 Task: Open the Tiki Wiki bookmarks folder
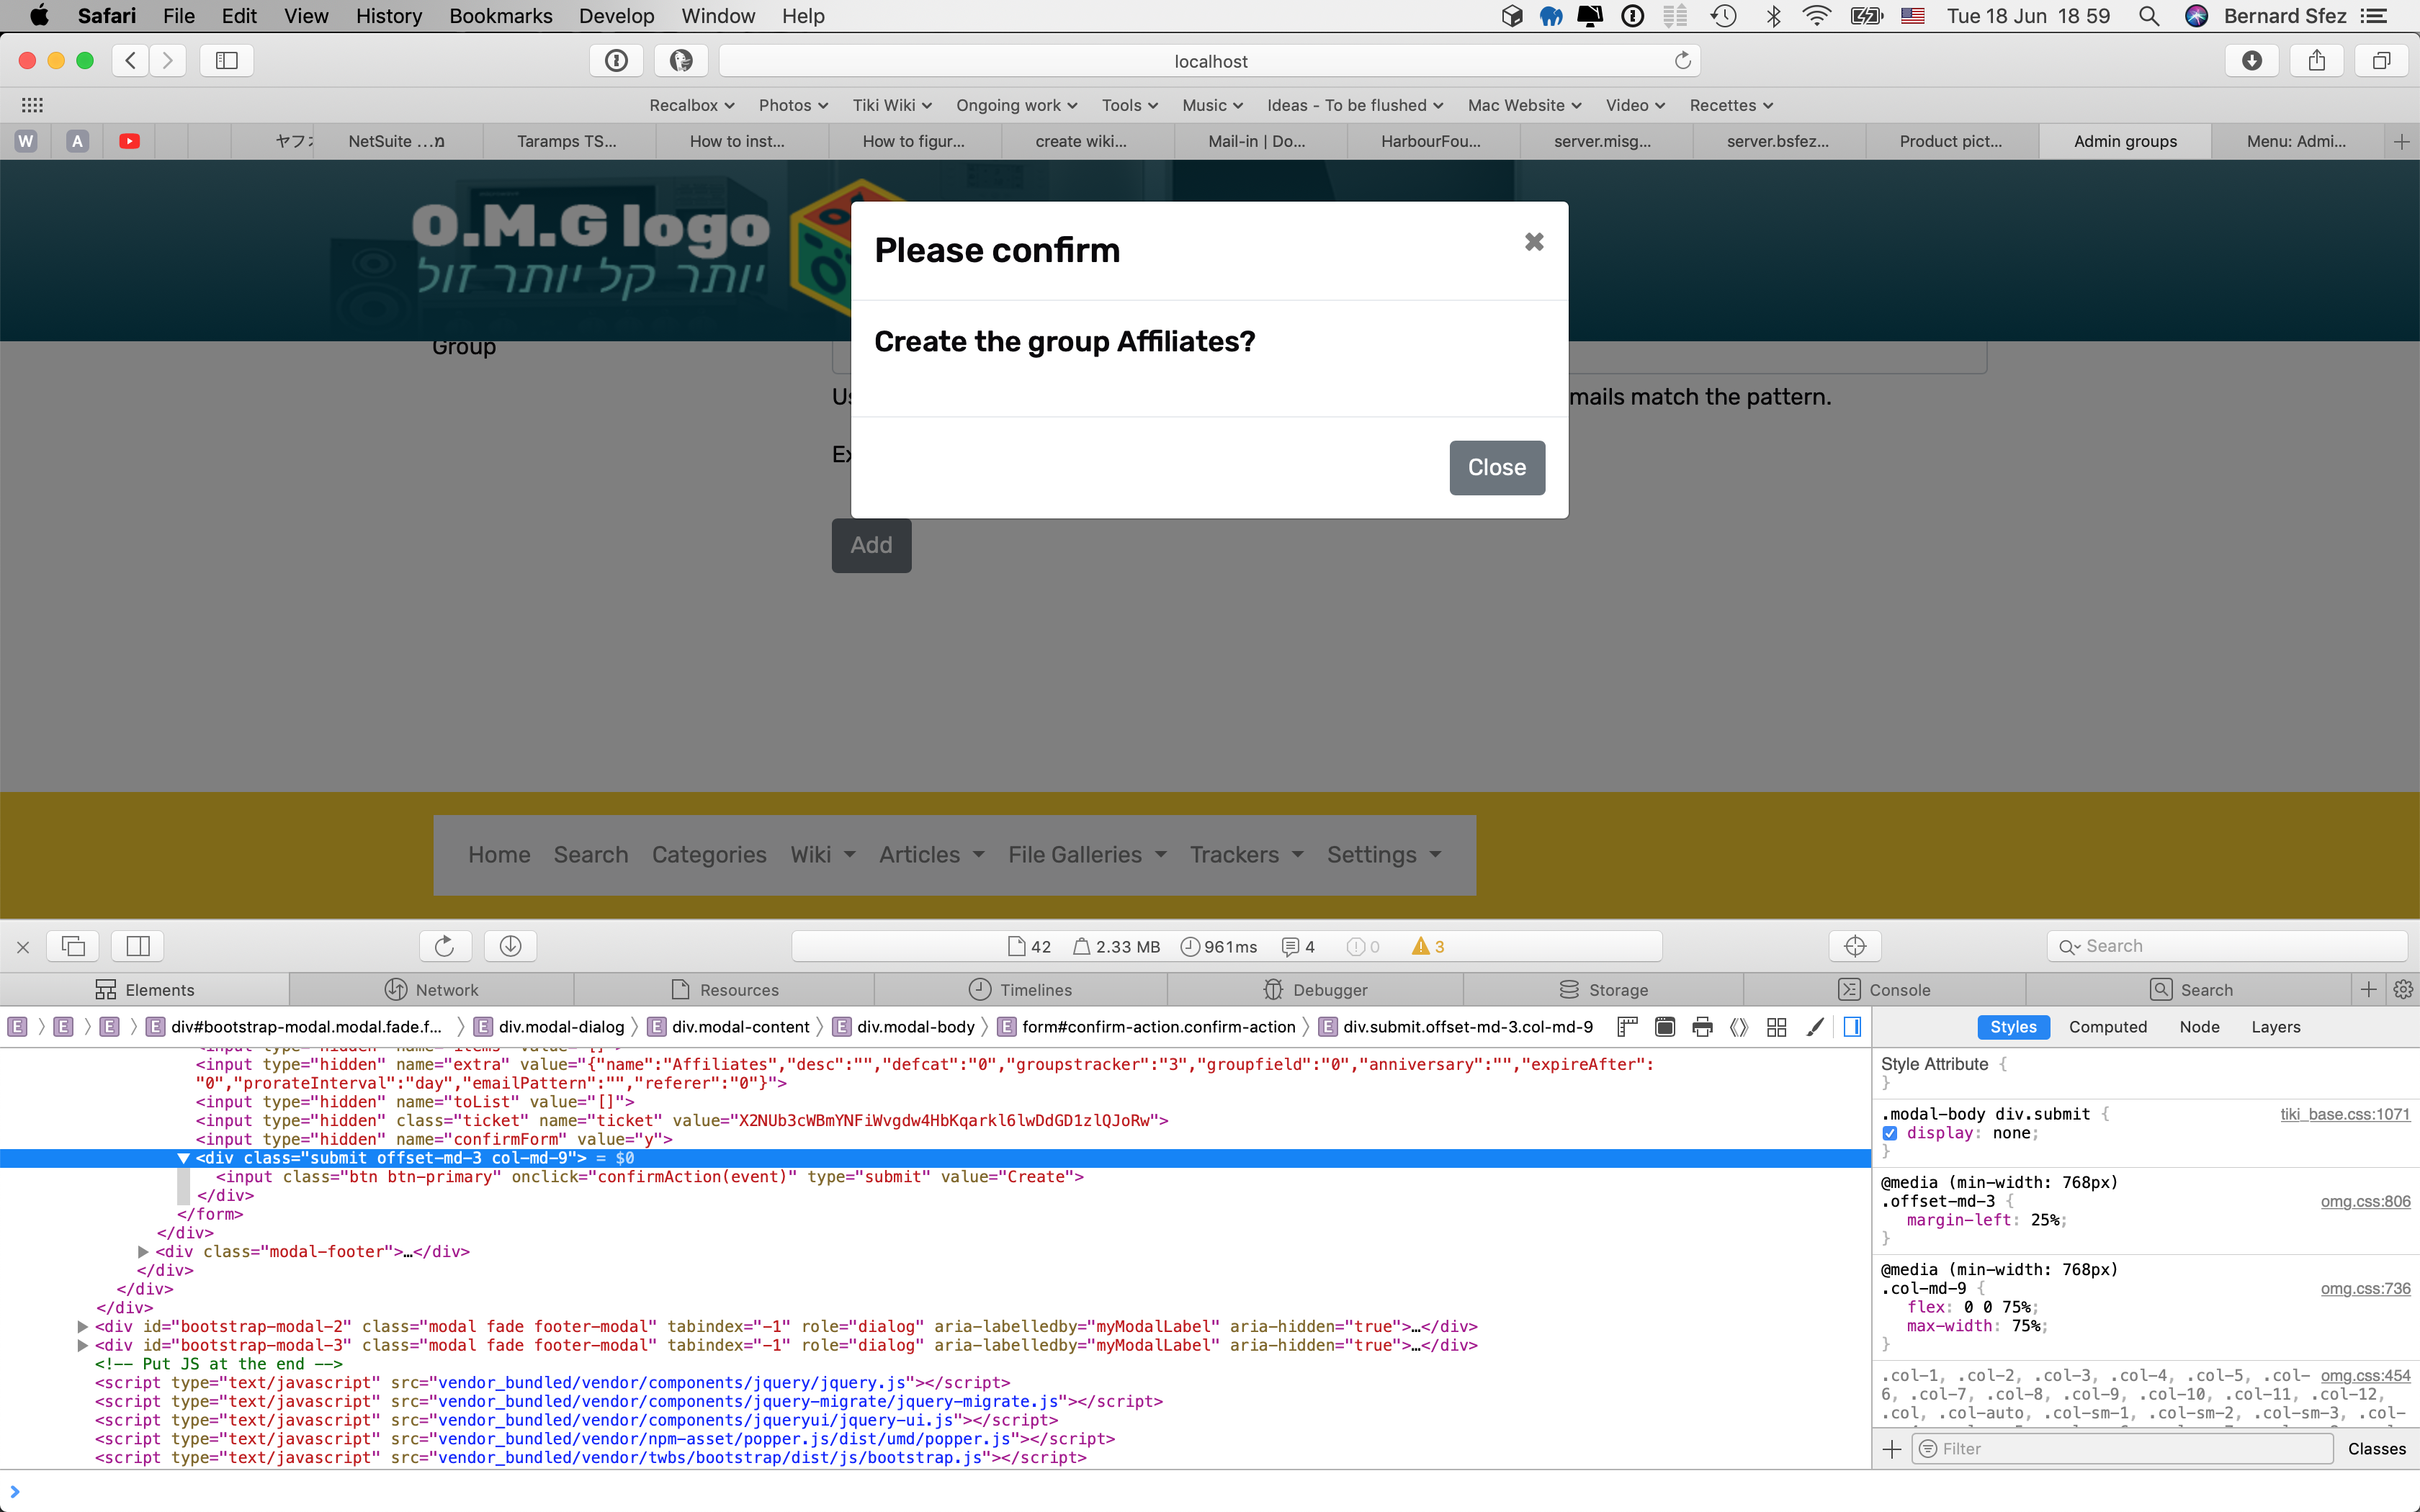click(892, 105)
